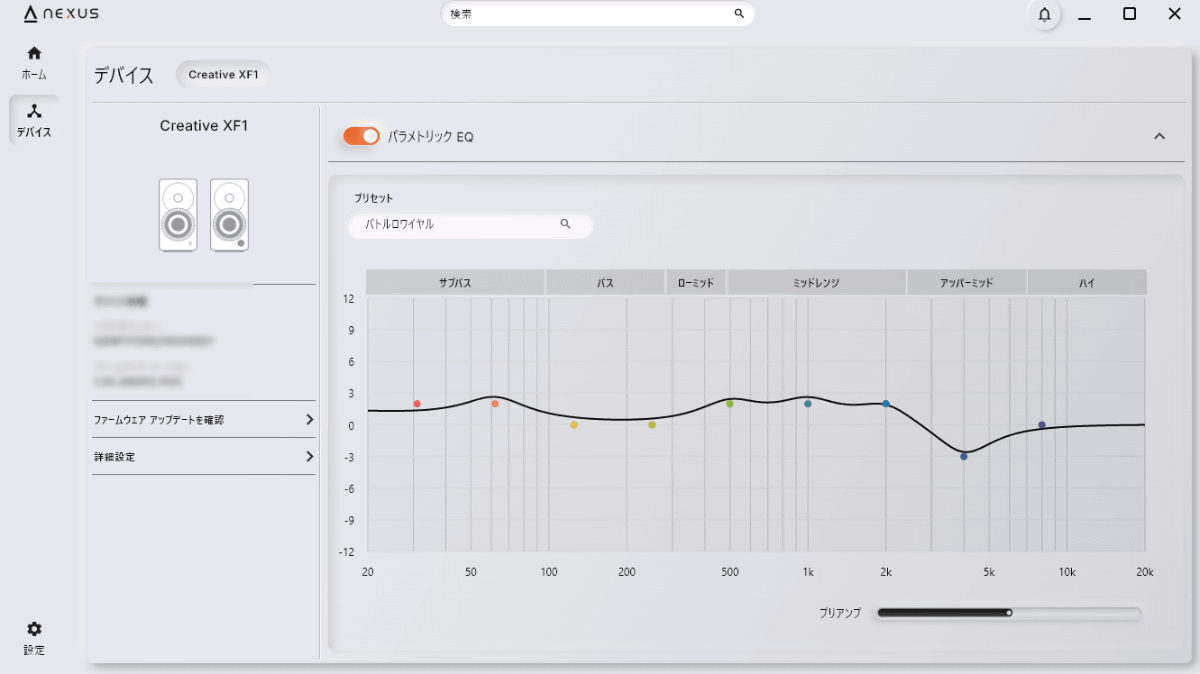The image size is (1200, 674).
Task: Collapse the パラメトリック EQ section chevron
Action: tap(1160, 136)
